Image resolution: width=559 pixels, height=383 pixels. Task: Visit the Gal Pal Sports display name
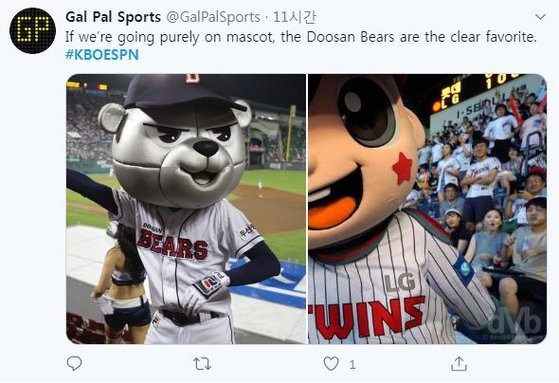pos(113,17)
